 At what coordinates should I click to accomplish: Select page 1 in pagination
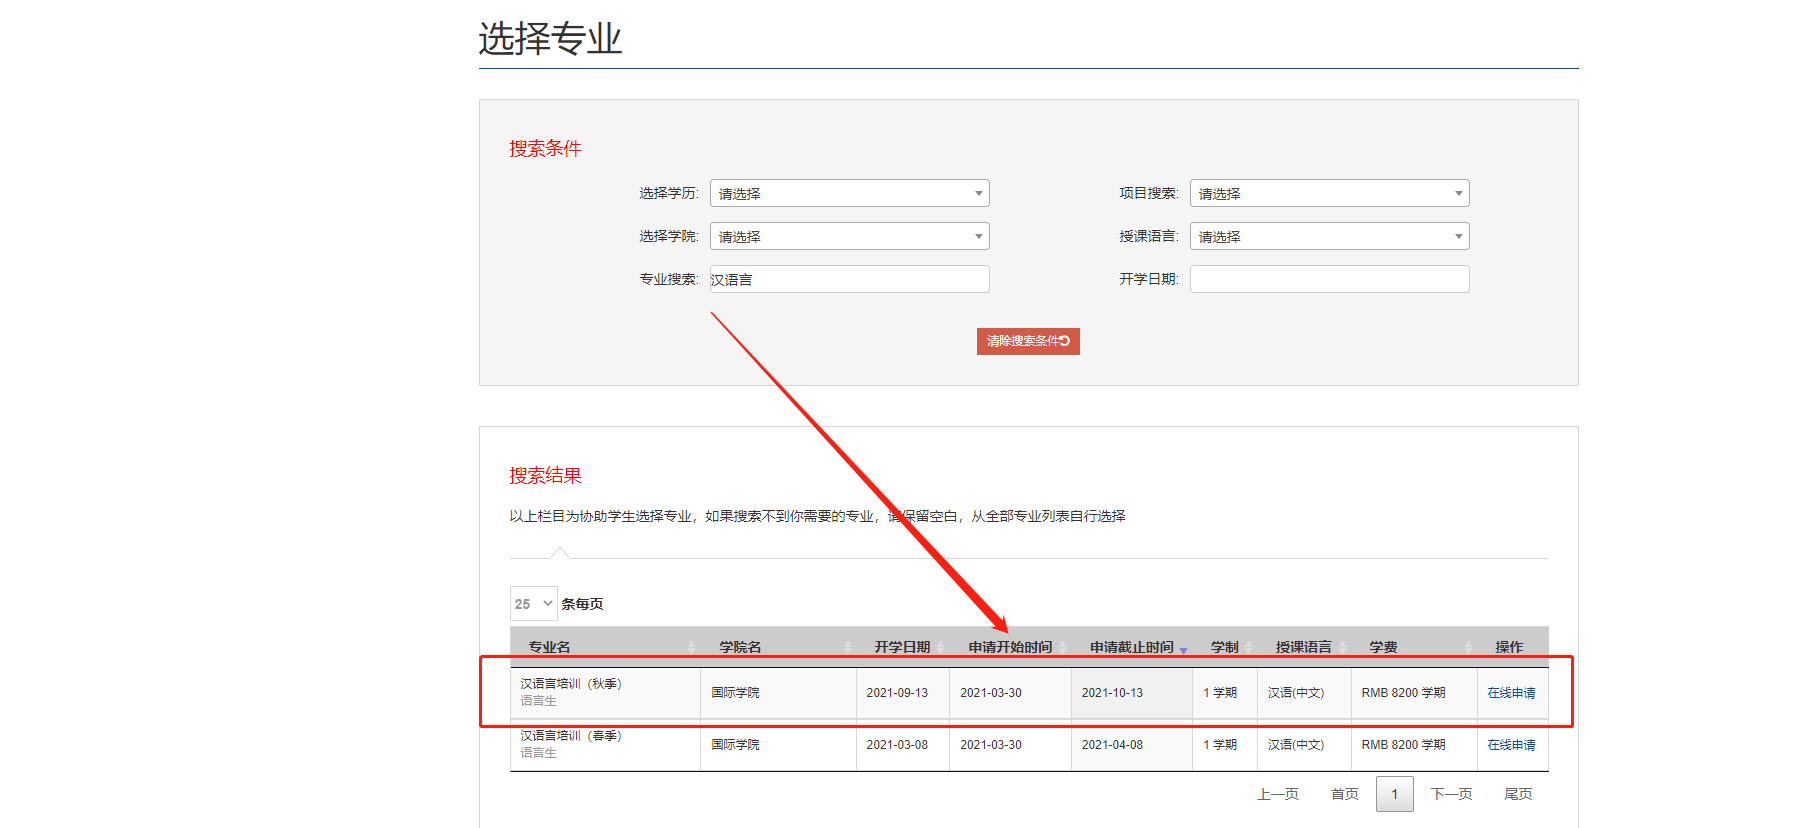1394,794
